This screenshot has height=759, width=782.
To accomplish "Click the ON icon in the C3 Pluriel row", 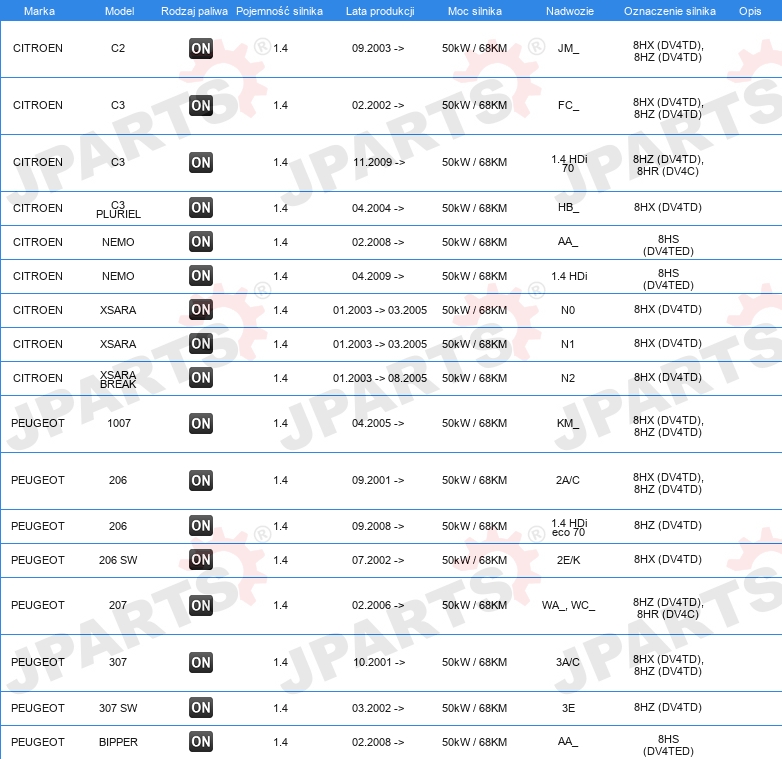I will tap(201, 207).
